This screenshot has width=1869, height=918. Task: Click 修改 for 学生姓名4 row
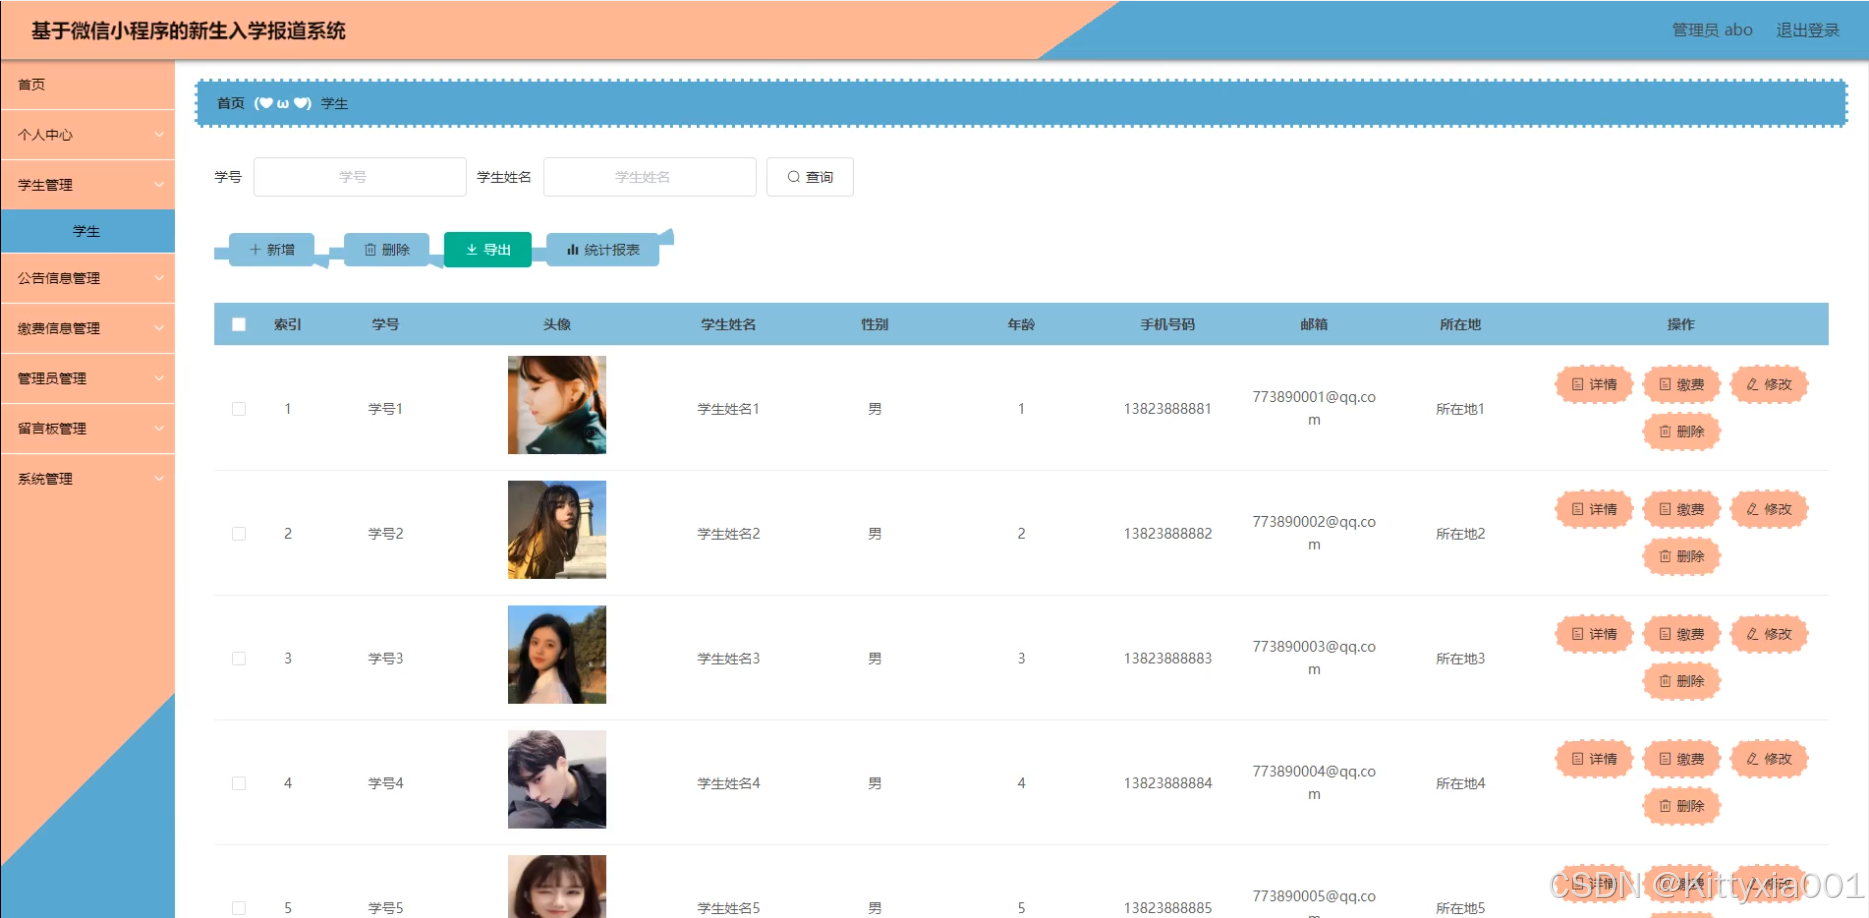coord(1769,759)
